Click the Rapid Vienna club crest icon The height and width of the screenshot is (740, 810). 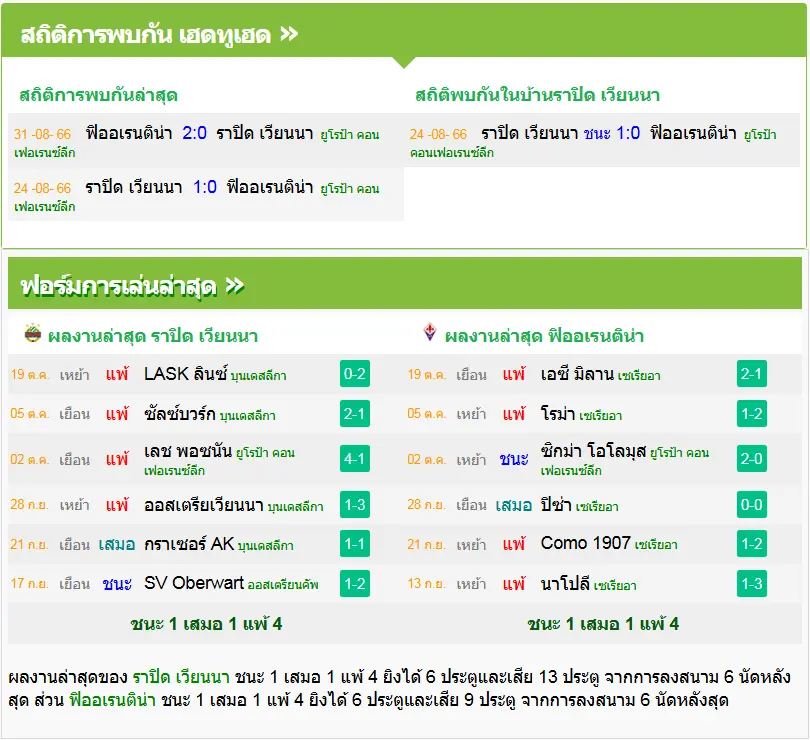(x=33, y=333)
